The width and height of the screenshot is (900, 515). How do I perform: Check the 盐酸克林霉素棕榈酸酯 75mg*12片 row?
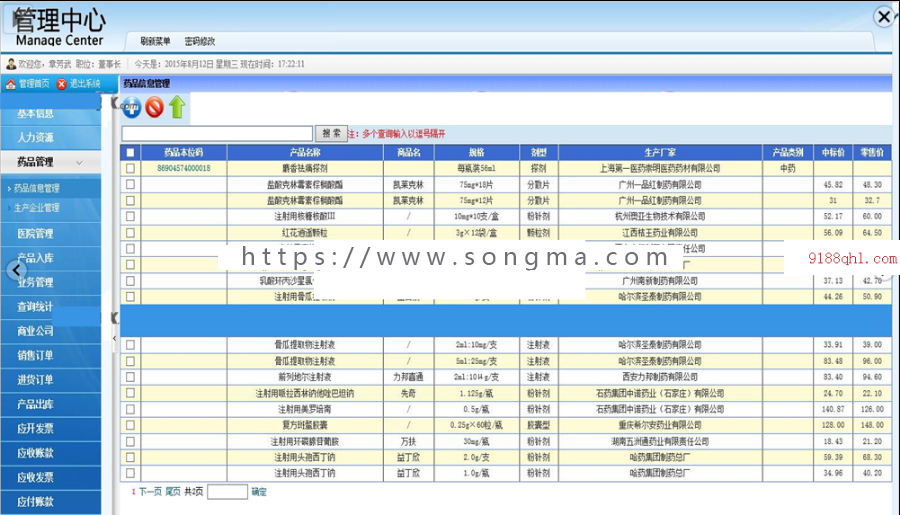coord(130,200)
